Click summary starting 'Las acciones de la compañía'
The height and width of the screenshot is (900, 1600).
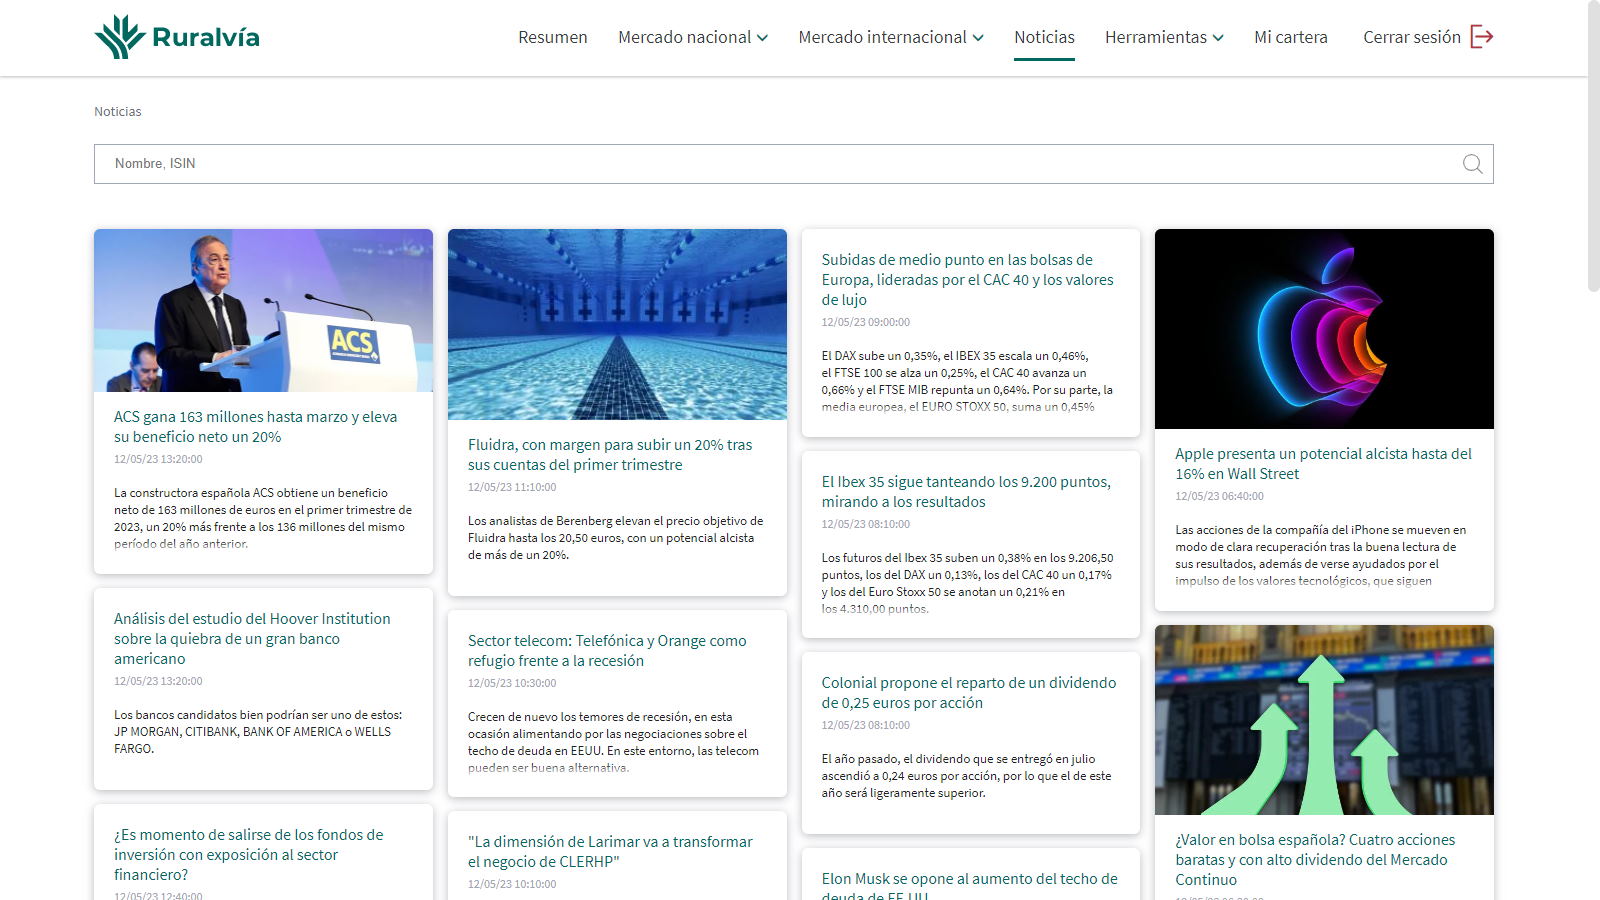point(1320,555)
